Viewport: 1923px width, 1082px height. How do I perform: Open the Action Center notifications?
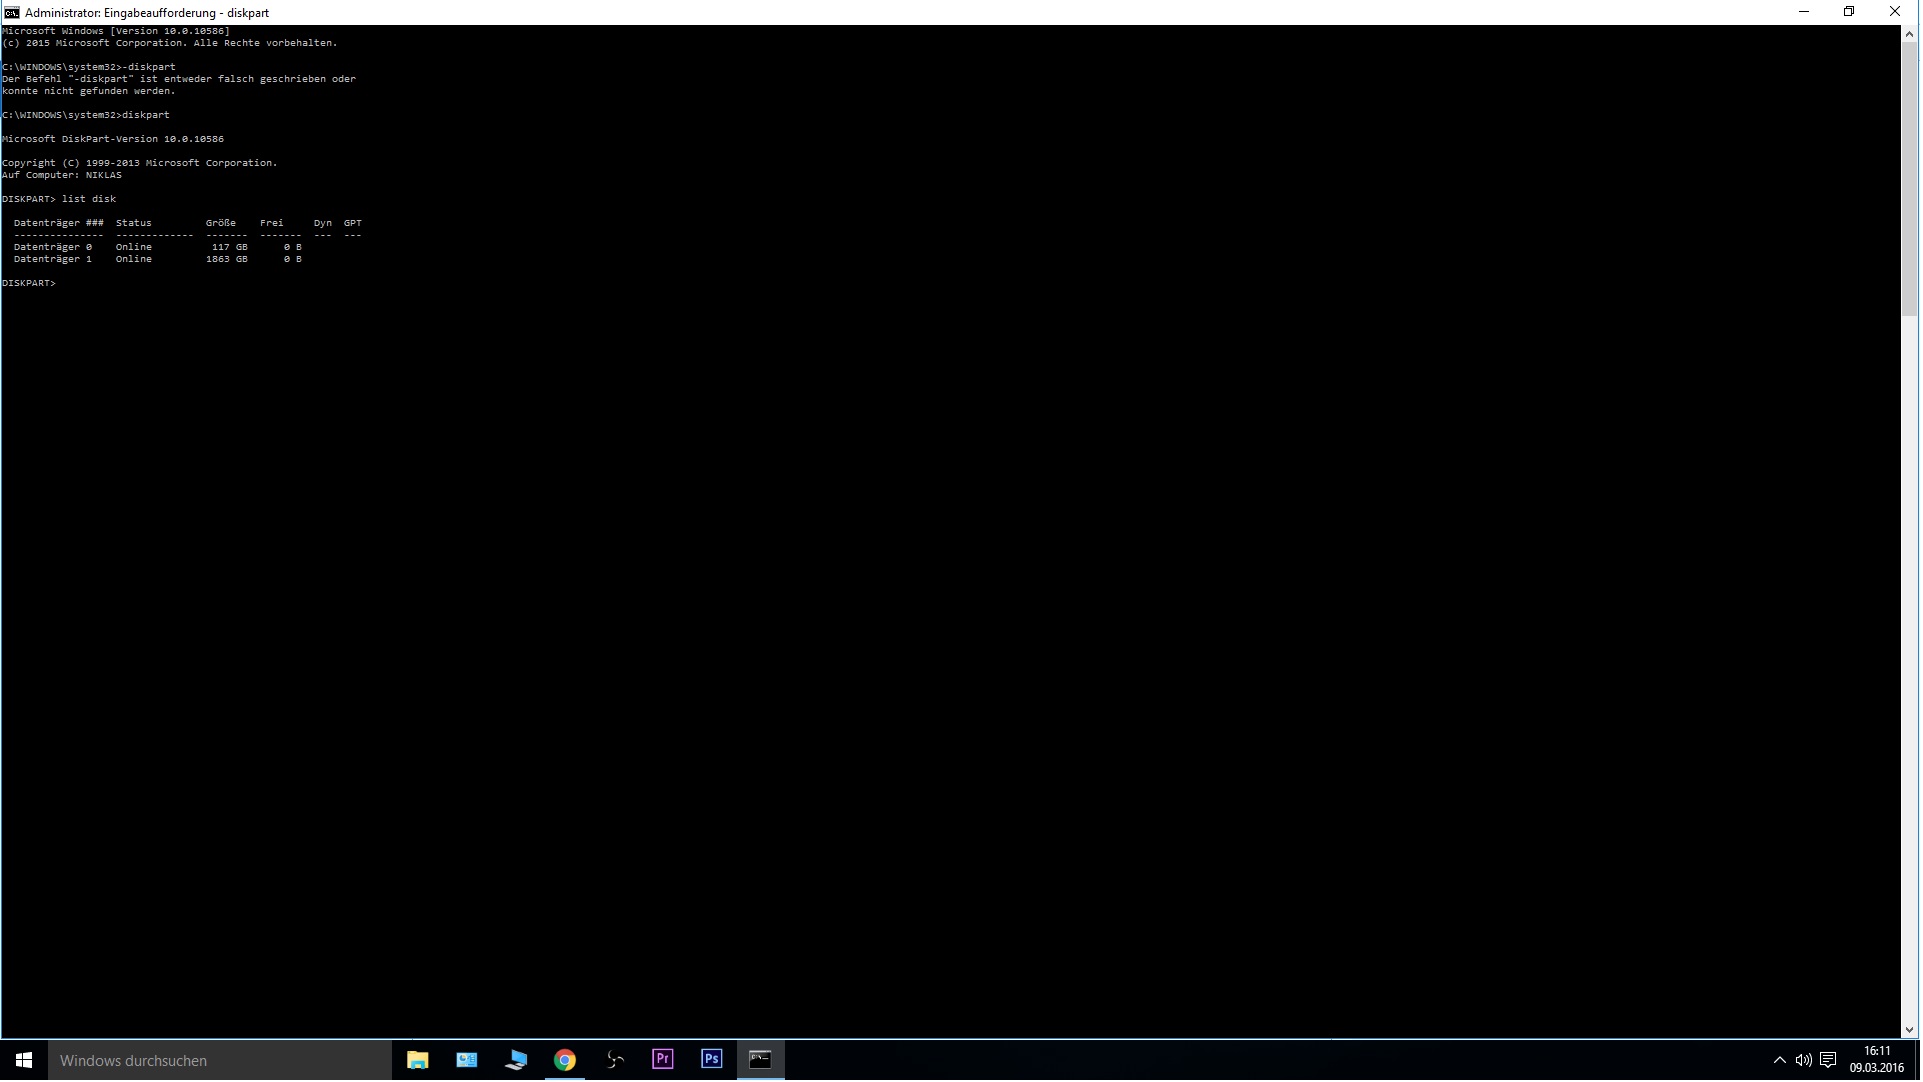click(1829, 1061)
